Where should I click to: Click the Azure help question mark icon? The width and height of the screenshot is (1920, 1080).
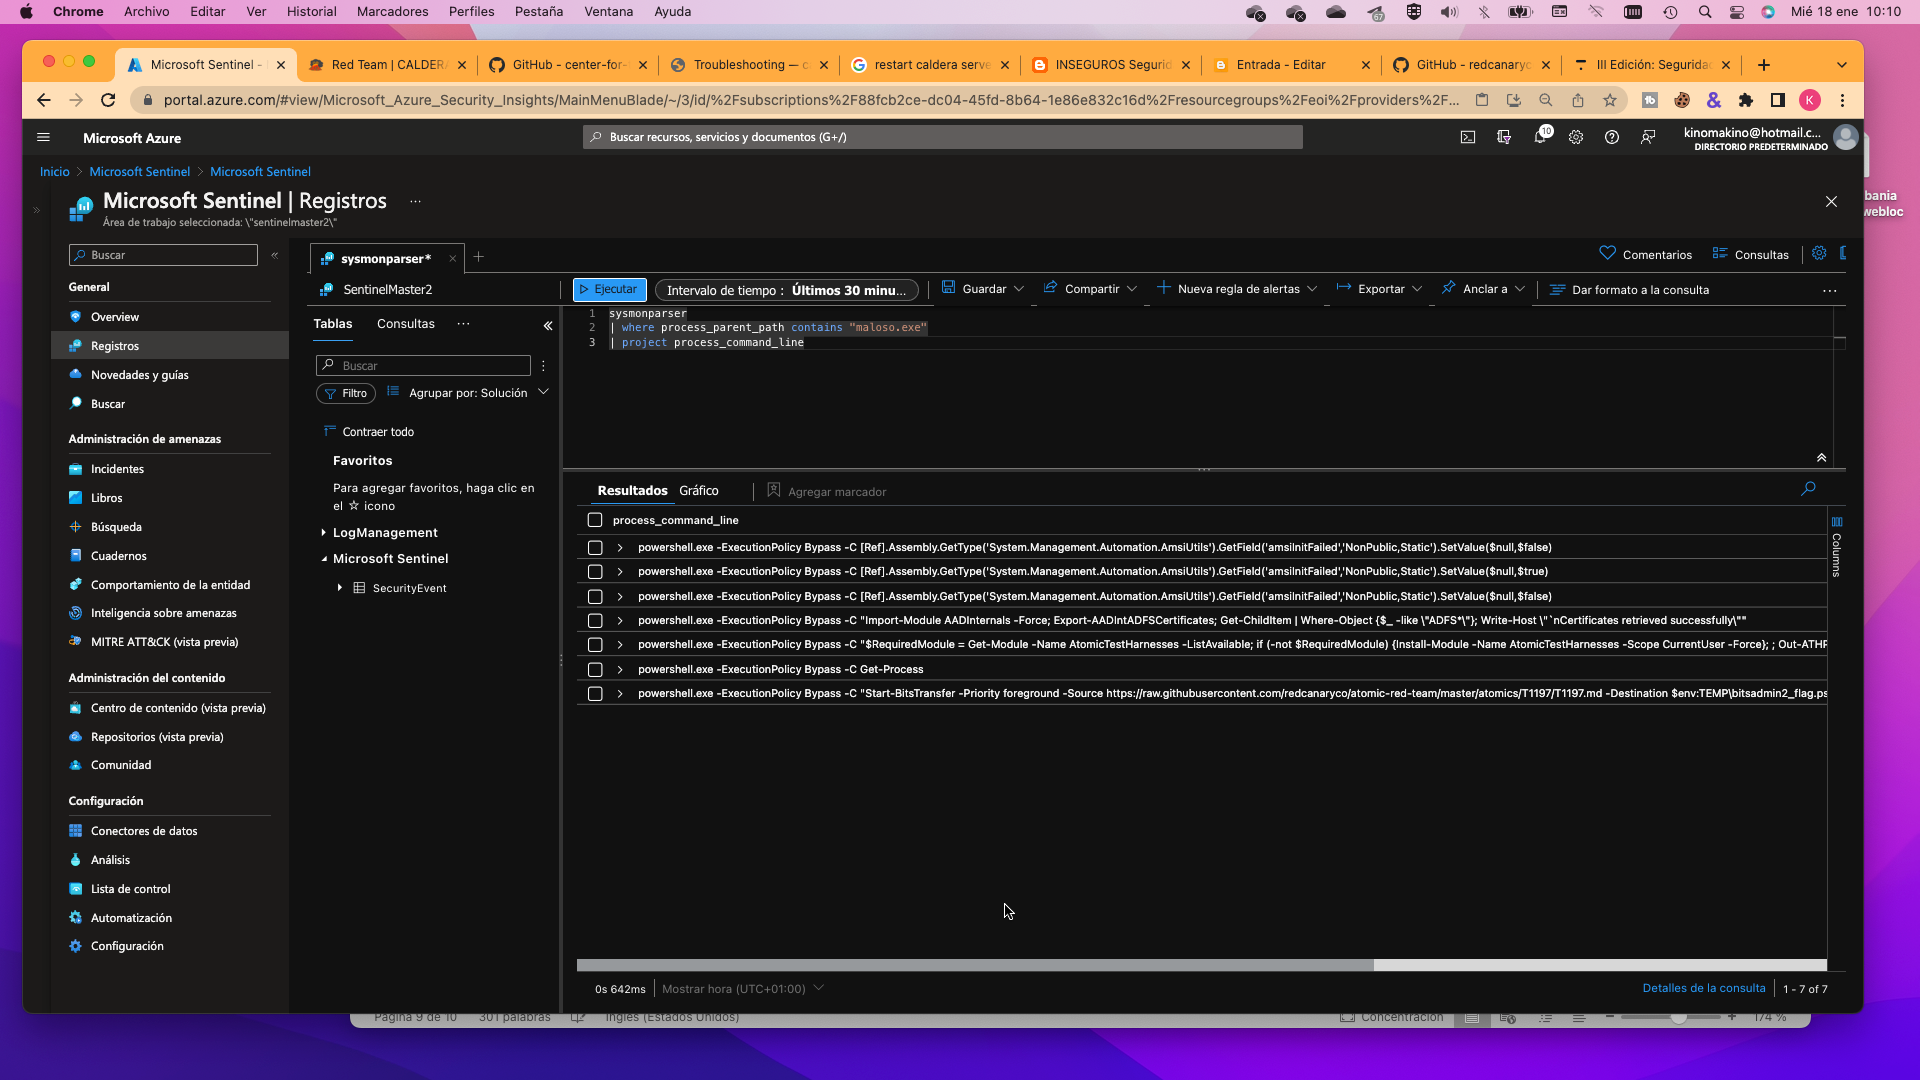click(x=1612, y=138)
